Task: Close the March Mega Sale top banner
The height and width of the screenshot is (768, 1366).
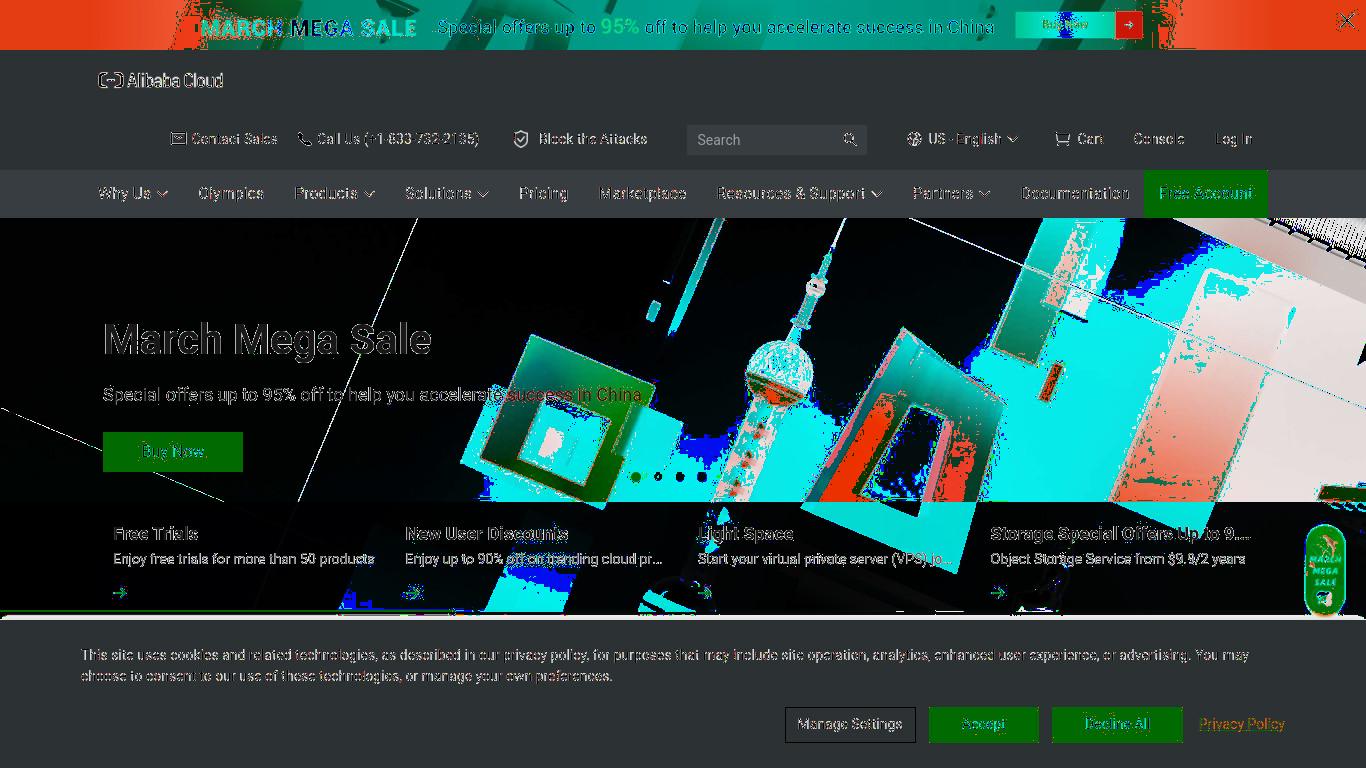Action: [1346, 20]
